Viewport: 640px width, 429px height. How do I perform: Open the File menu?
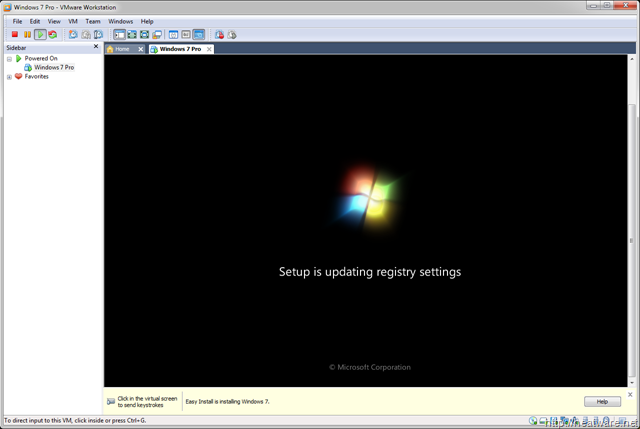17,21
